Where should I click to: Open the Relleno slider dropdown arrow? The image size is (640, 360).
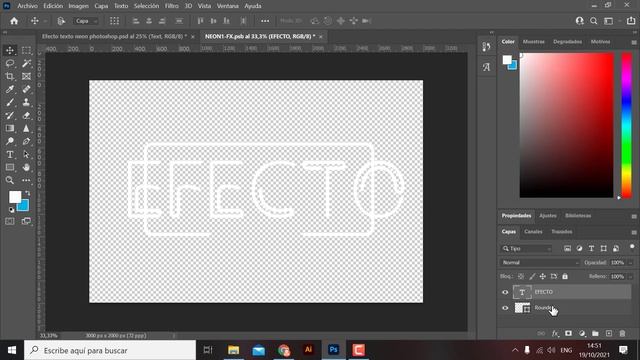(x=631, y=276)
